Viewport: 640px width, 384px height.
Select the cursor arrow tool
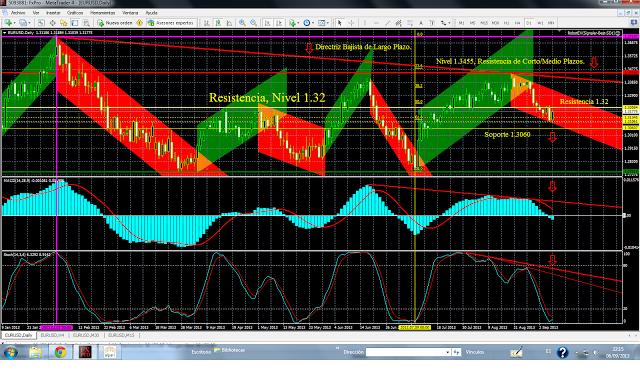click(x=340, y=23)
